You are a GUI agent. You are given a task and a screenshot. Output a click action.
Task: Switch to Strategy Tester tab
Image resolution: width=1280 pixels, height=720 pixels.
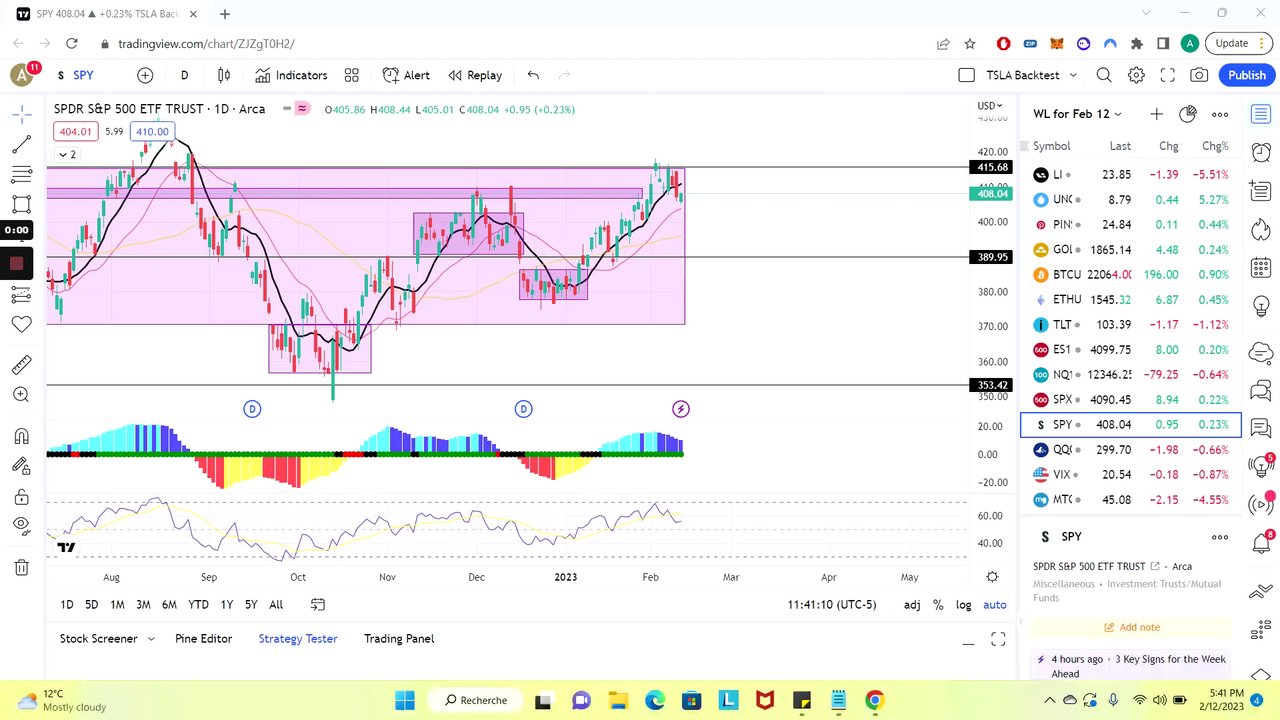pyautogui.click(x=298, y=638)
